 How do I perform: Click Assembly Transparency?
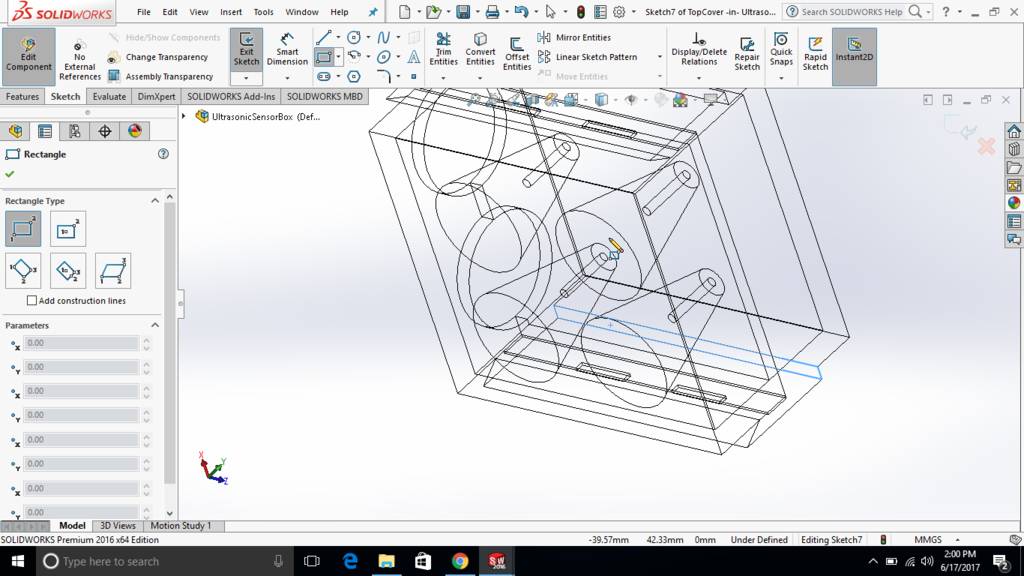click(x=161, y=76)
